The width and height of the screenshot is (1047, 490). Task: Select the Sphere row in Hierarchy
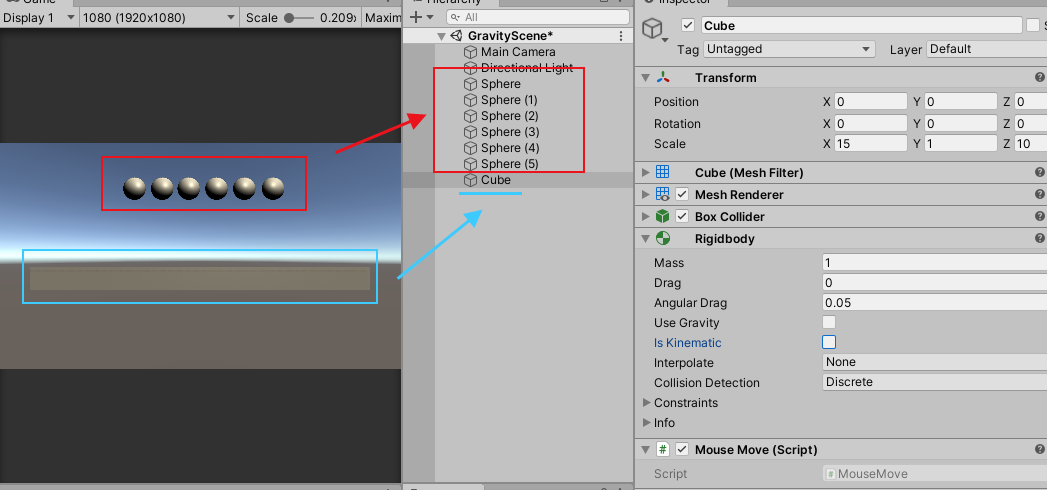point(518,84)
